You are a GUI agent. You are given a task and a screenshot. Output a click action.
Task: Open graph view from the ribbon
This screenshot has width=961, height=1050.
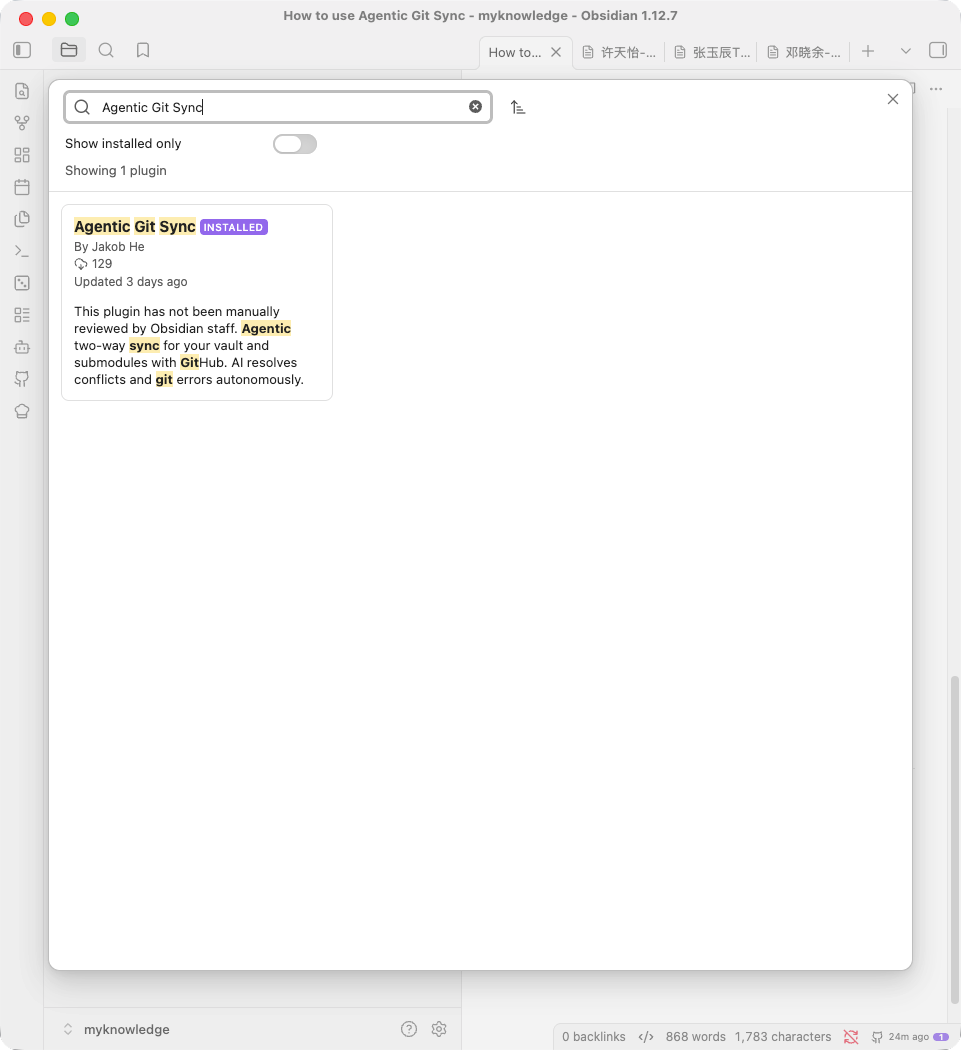(x=22, y=123)
